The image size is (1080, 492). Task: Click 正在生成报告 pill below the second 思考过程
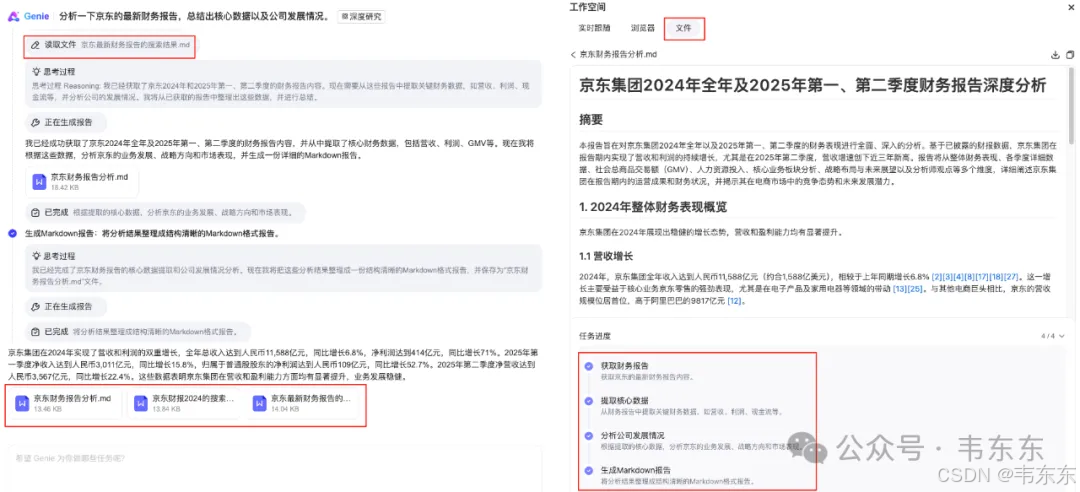point(66,306)
